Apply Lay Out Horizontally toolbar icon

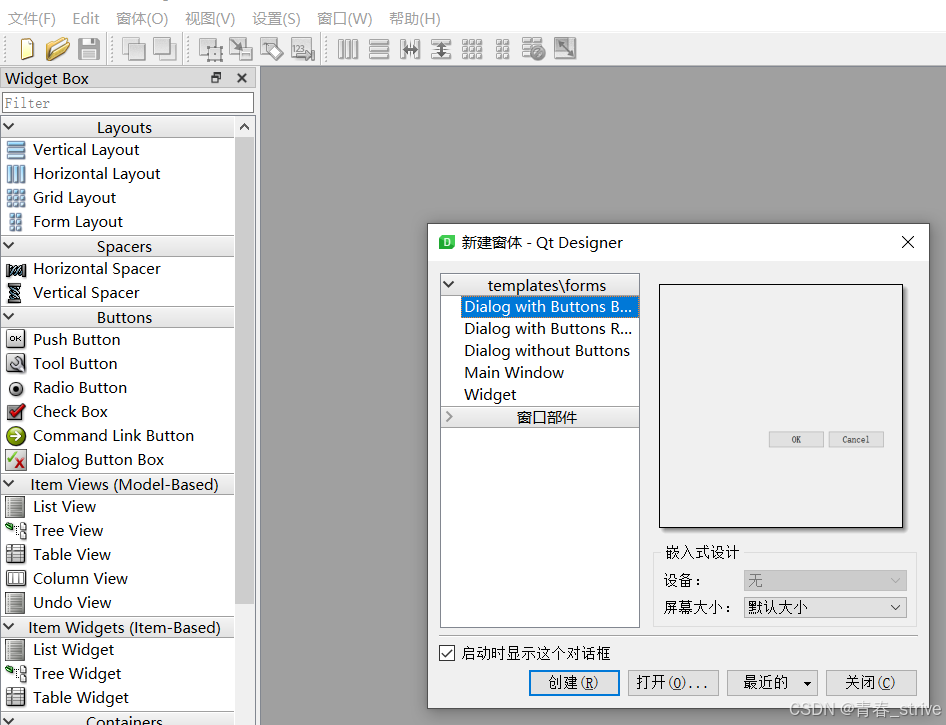coord(348,49)
